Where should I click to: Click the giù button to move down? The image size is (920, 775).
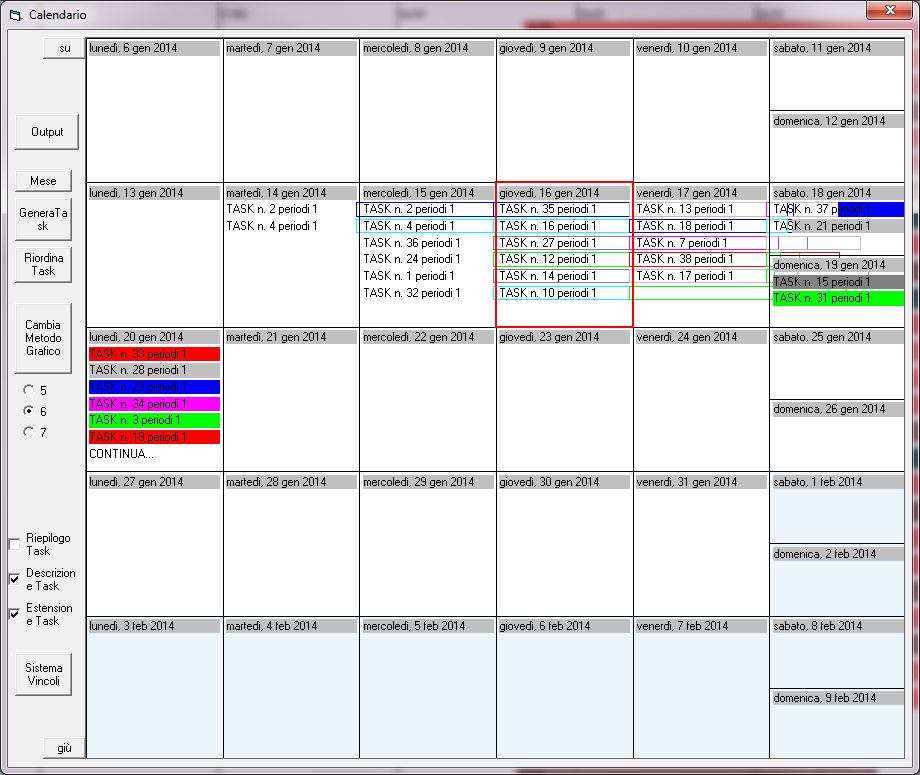(64, 748)
